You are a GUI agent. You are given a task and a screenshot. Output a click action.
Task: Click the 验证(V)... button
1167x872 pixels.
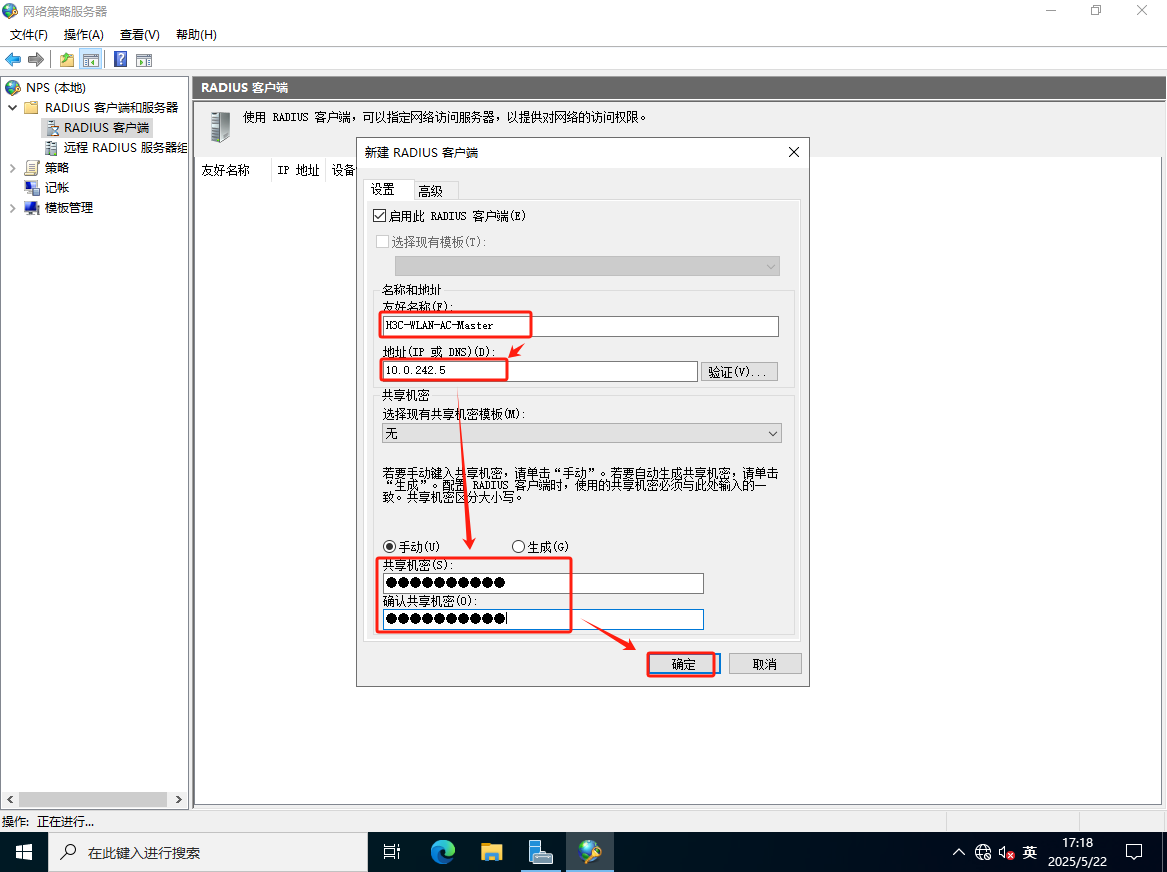(739, 371)
